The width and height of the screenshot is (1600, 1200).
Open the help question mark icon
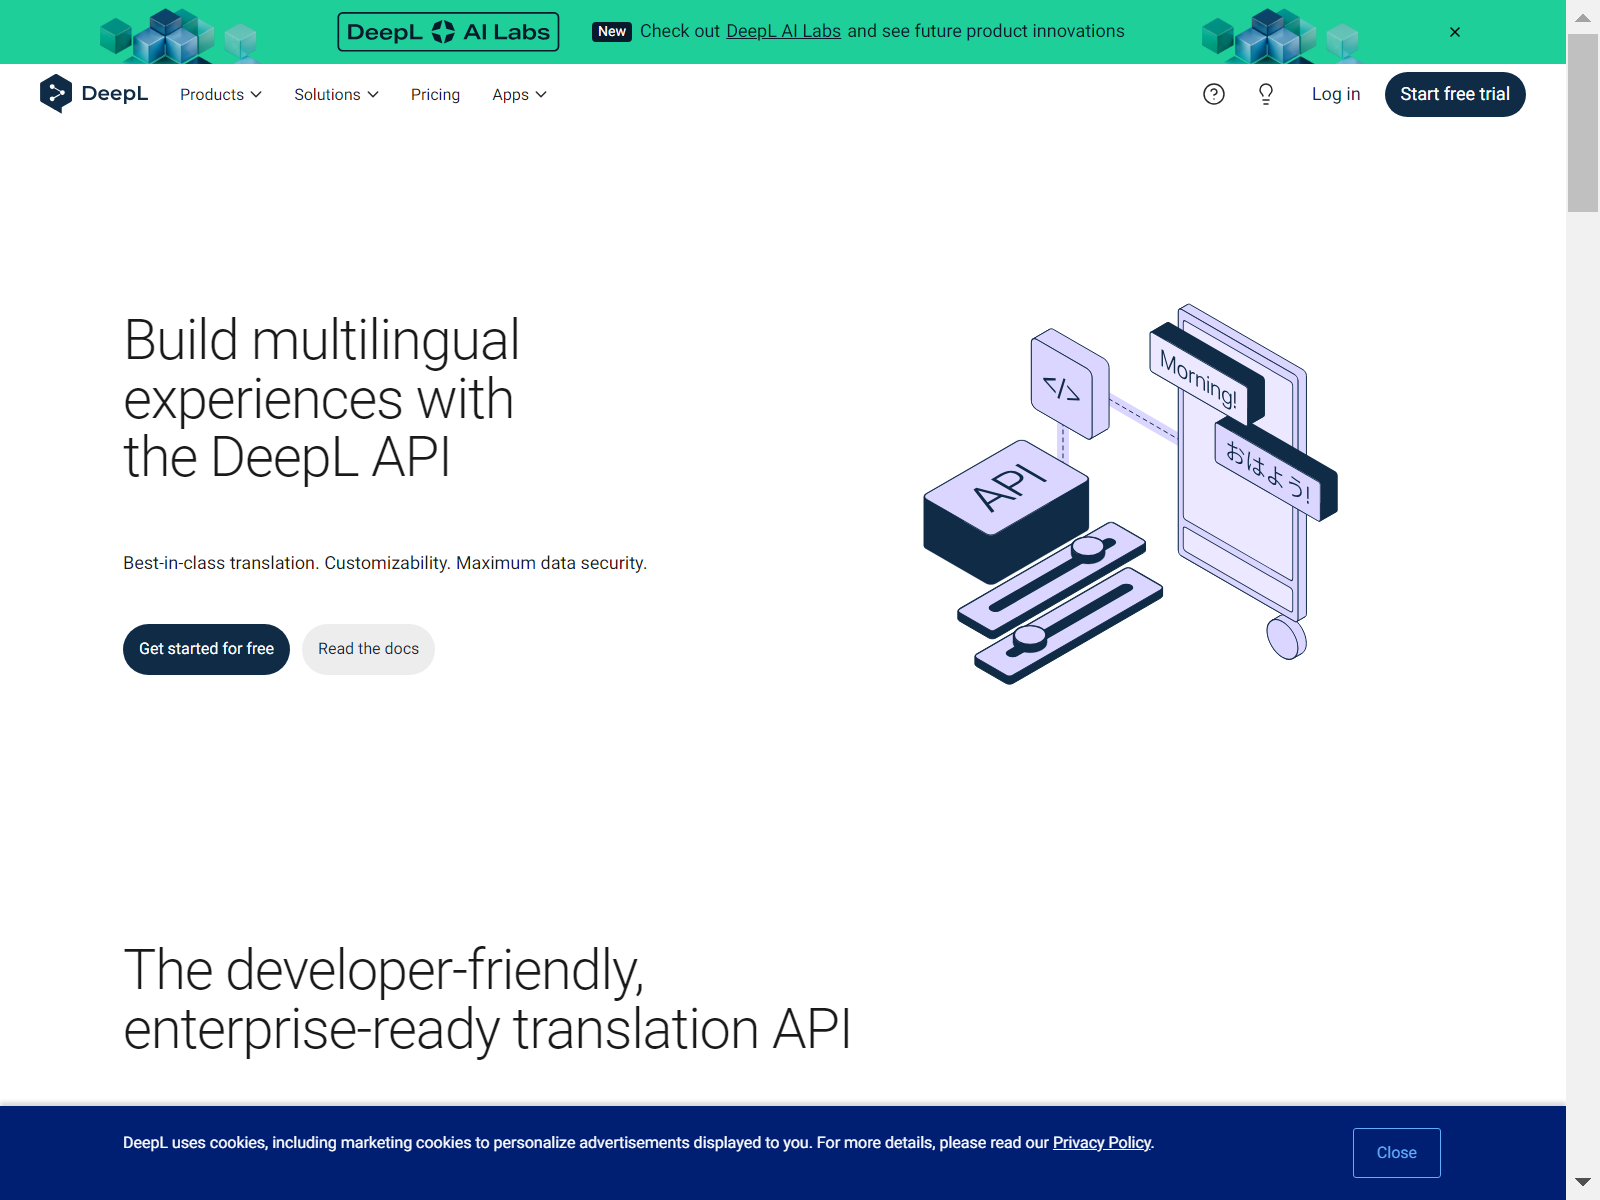pyautogui.click(x=1214, y=94)
